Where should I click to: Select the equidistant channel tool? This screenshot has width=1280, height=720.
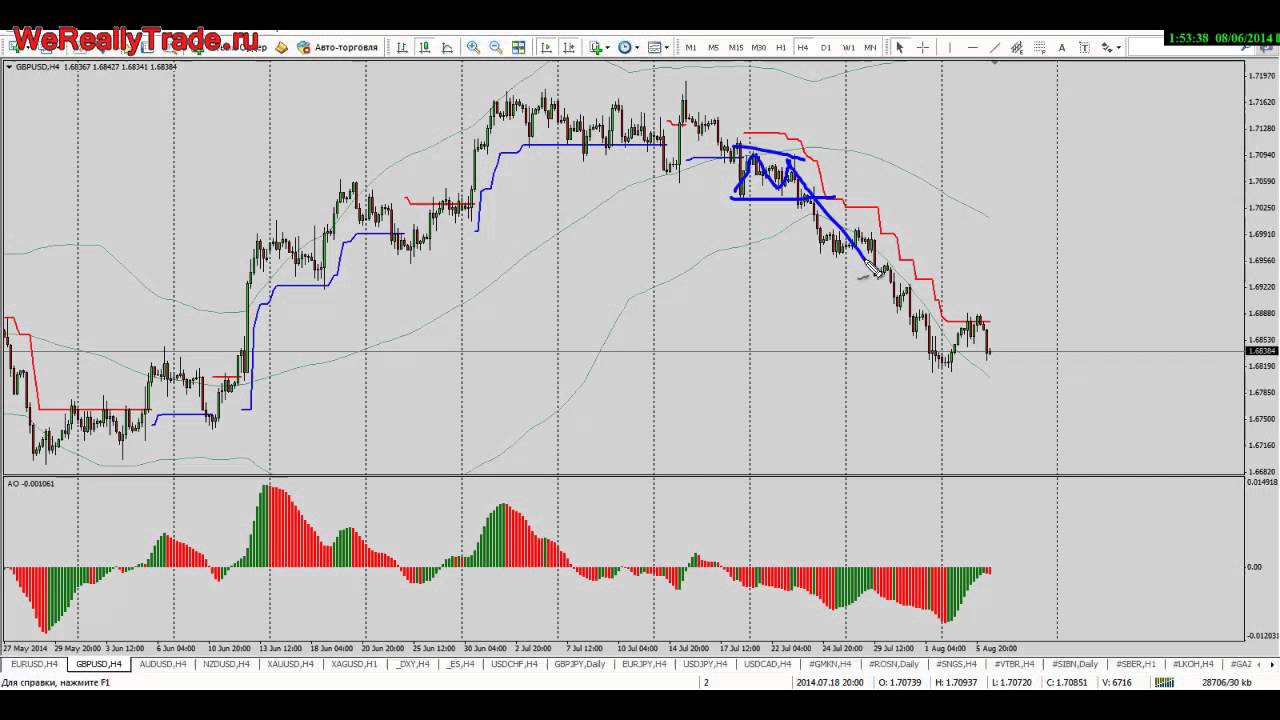[x=1017, y=47]
